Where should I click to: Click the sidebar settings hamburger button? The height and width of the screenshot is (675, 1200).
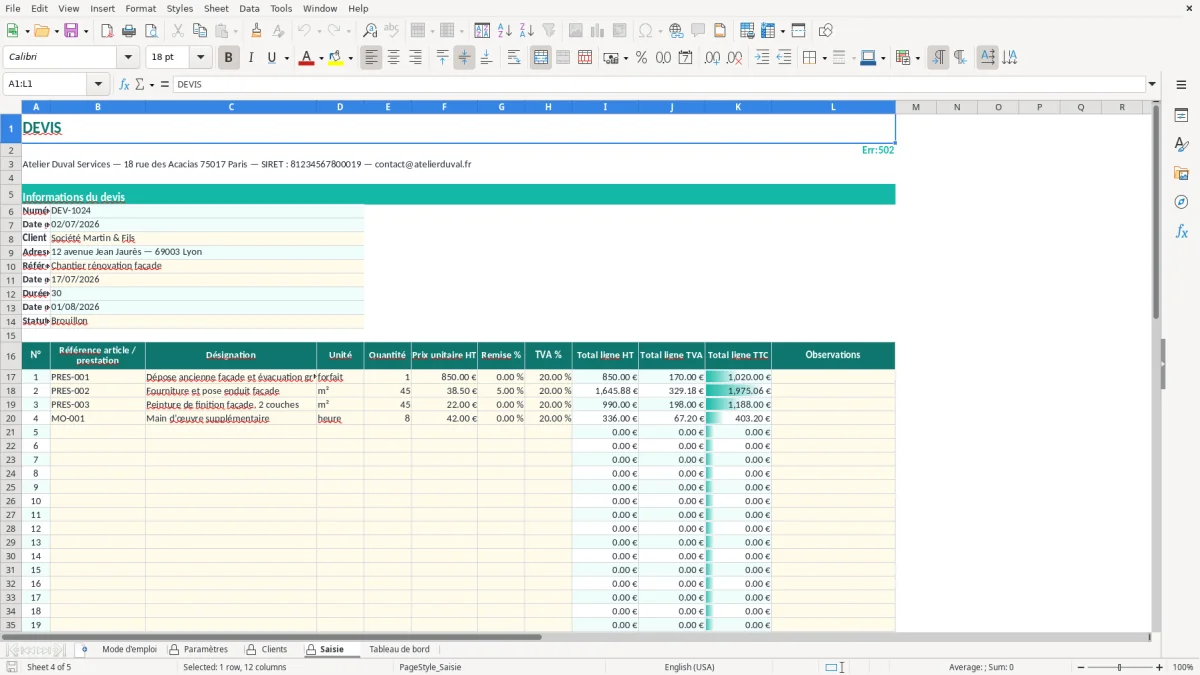pos(1181,85)
